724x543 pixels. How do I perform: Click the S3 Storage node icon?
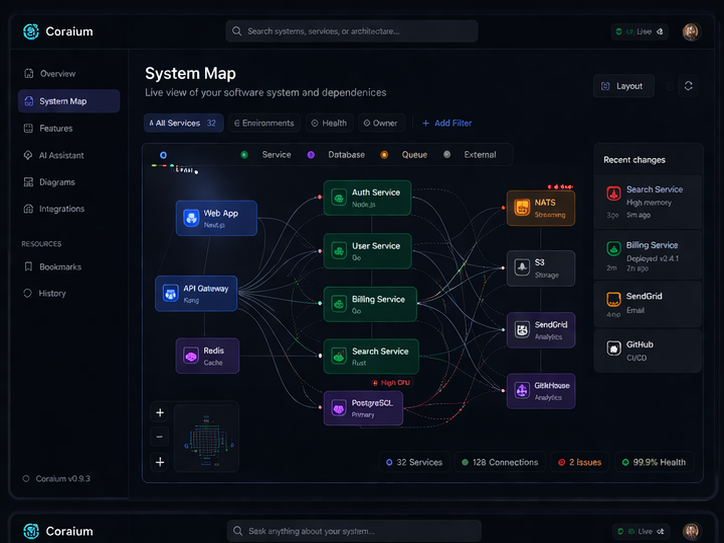coord(522,267)
